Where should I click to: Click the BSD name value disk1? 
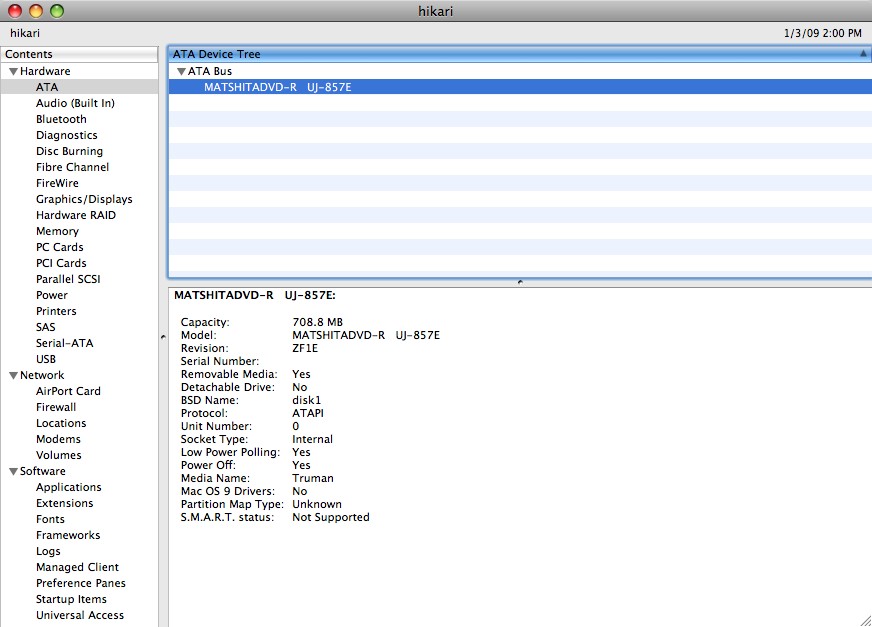coord(306,400)
